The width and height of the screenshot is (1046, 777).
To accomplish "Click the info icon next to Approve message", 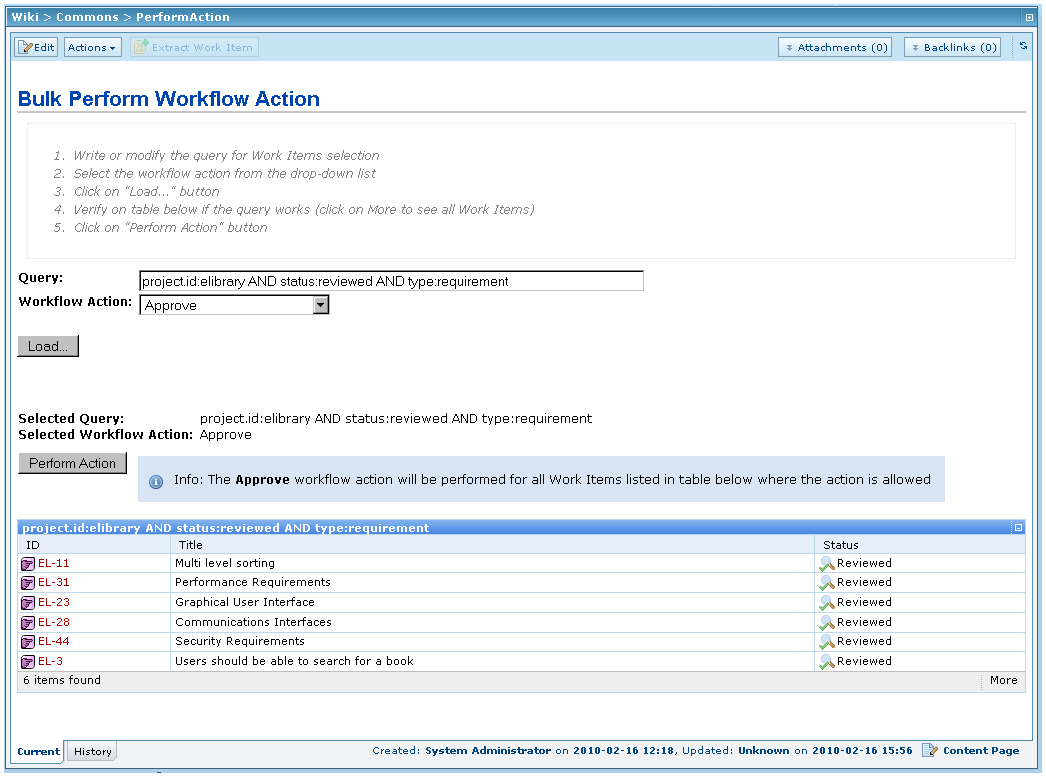I will (x=156, y=482).
